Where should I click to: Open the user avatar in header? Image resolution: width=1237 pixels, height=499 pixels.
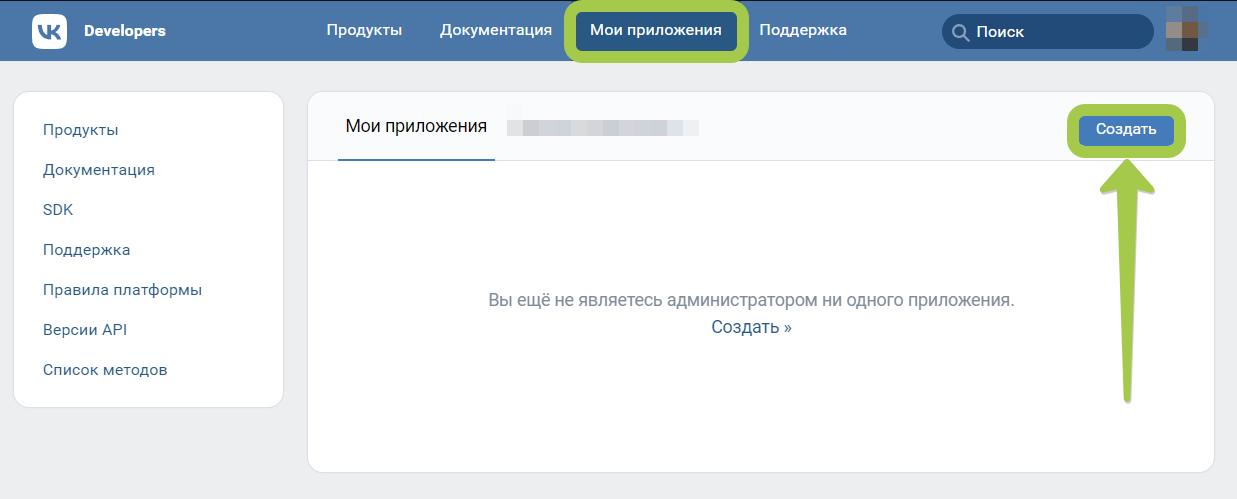(1182, 28)
